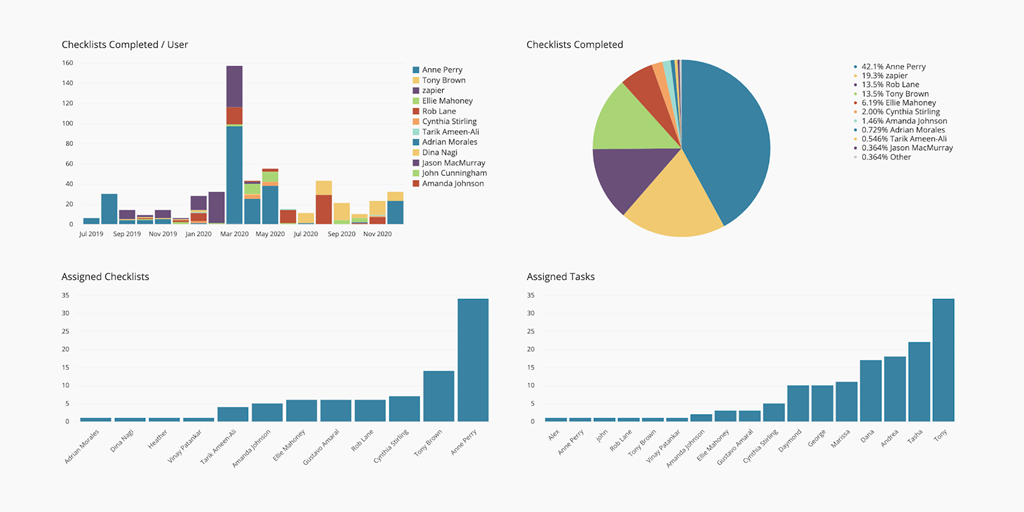Click the '19.3% zapier' pie legend entry
Viewport: 1024px width, 512px height.
pyautogui.click(x=880, y=76)
